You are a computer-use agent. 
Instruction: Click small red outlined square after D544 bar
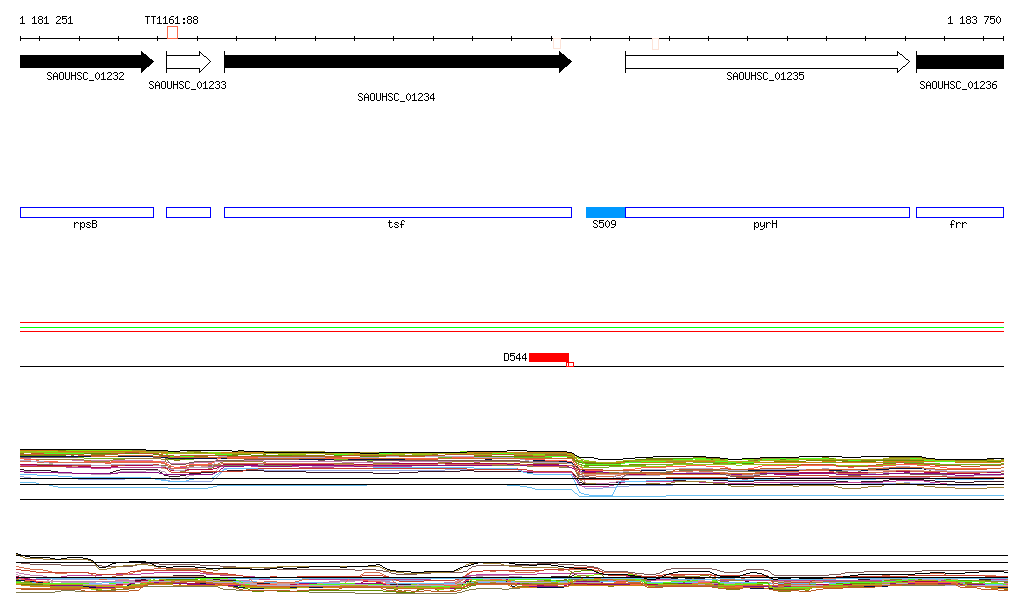coord(570,364)
